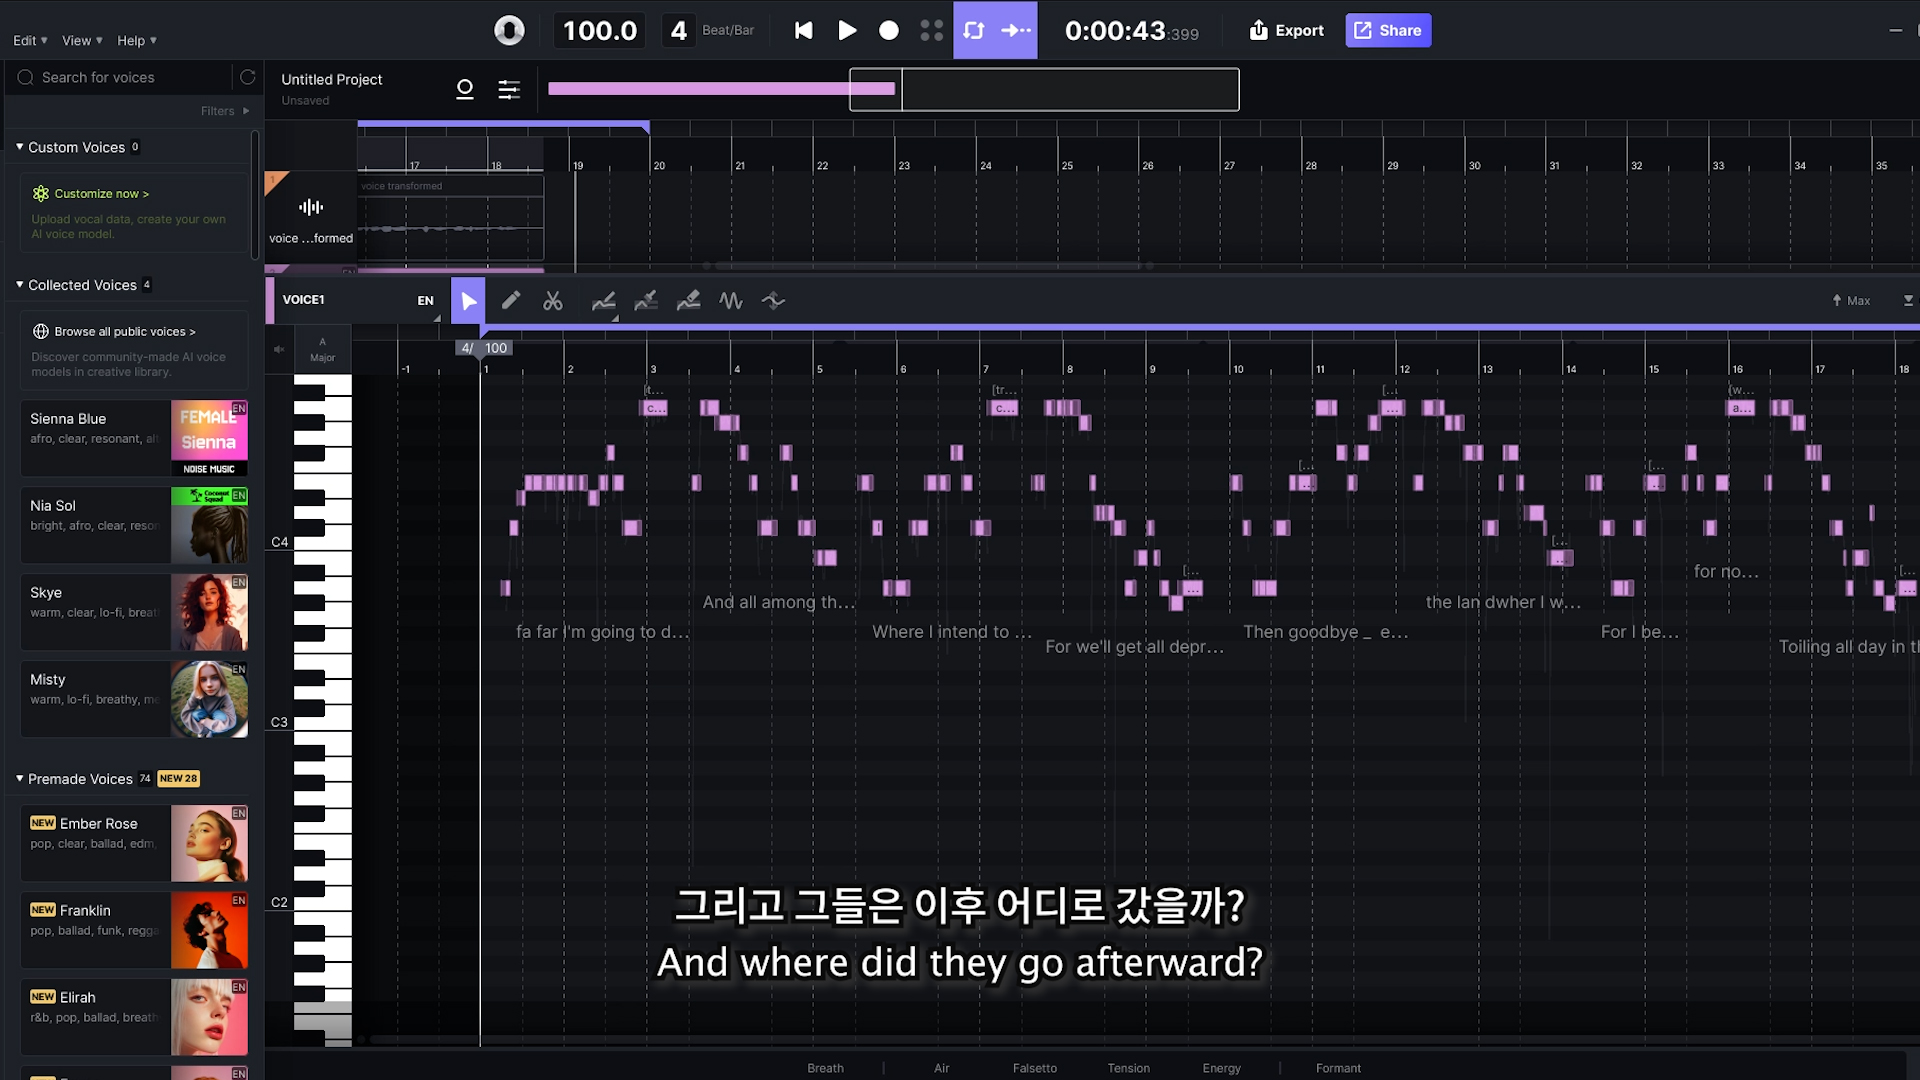Click the Export button

pos(1286,30)
